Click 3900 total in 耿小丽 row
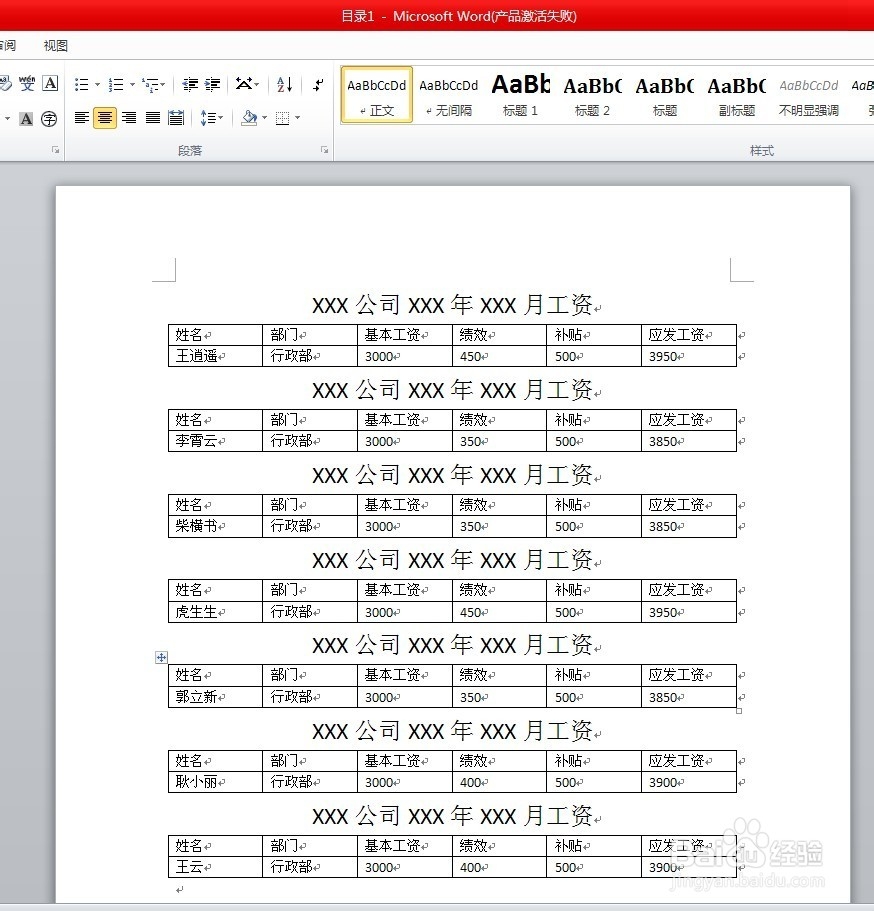874x911 pixels. pyautogui.click(x=689, y=782)
